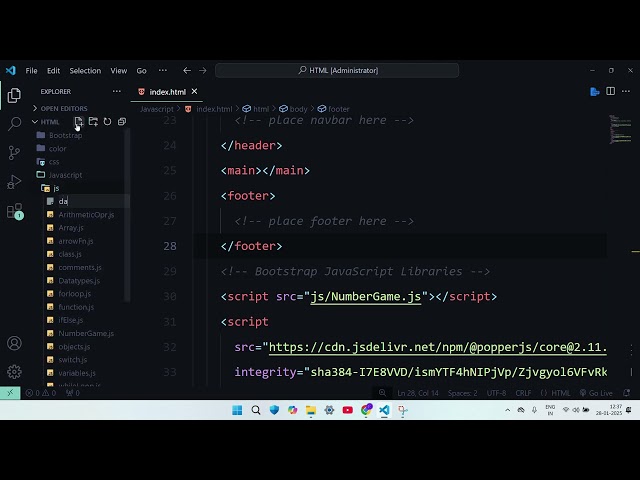
Task: Open comments.js file
Action: 80,267
